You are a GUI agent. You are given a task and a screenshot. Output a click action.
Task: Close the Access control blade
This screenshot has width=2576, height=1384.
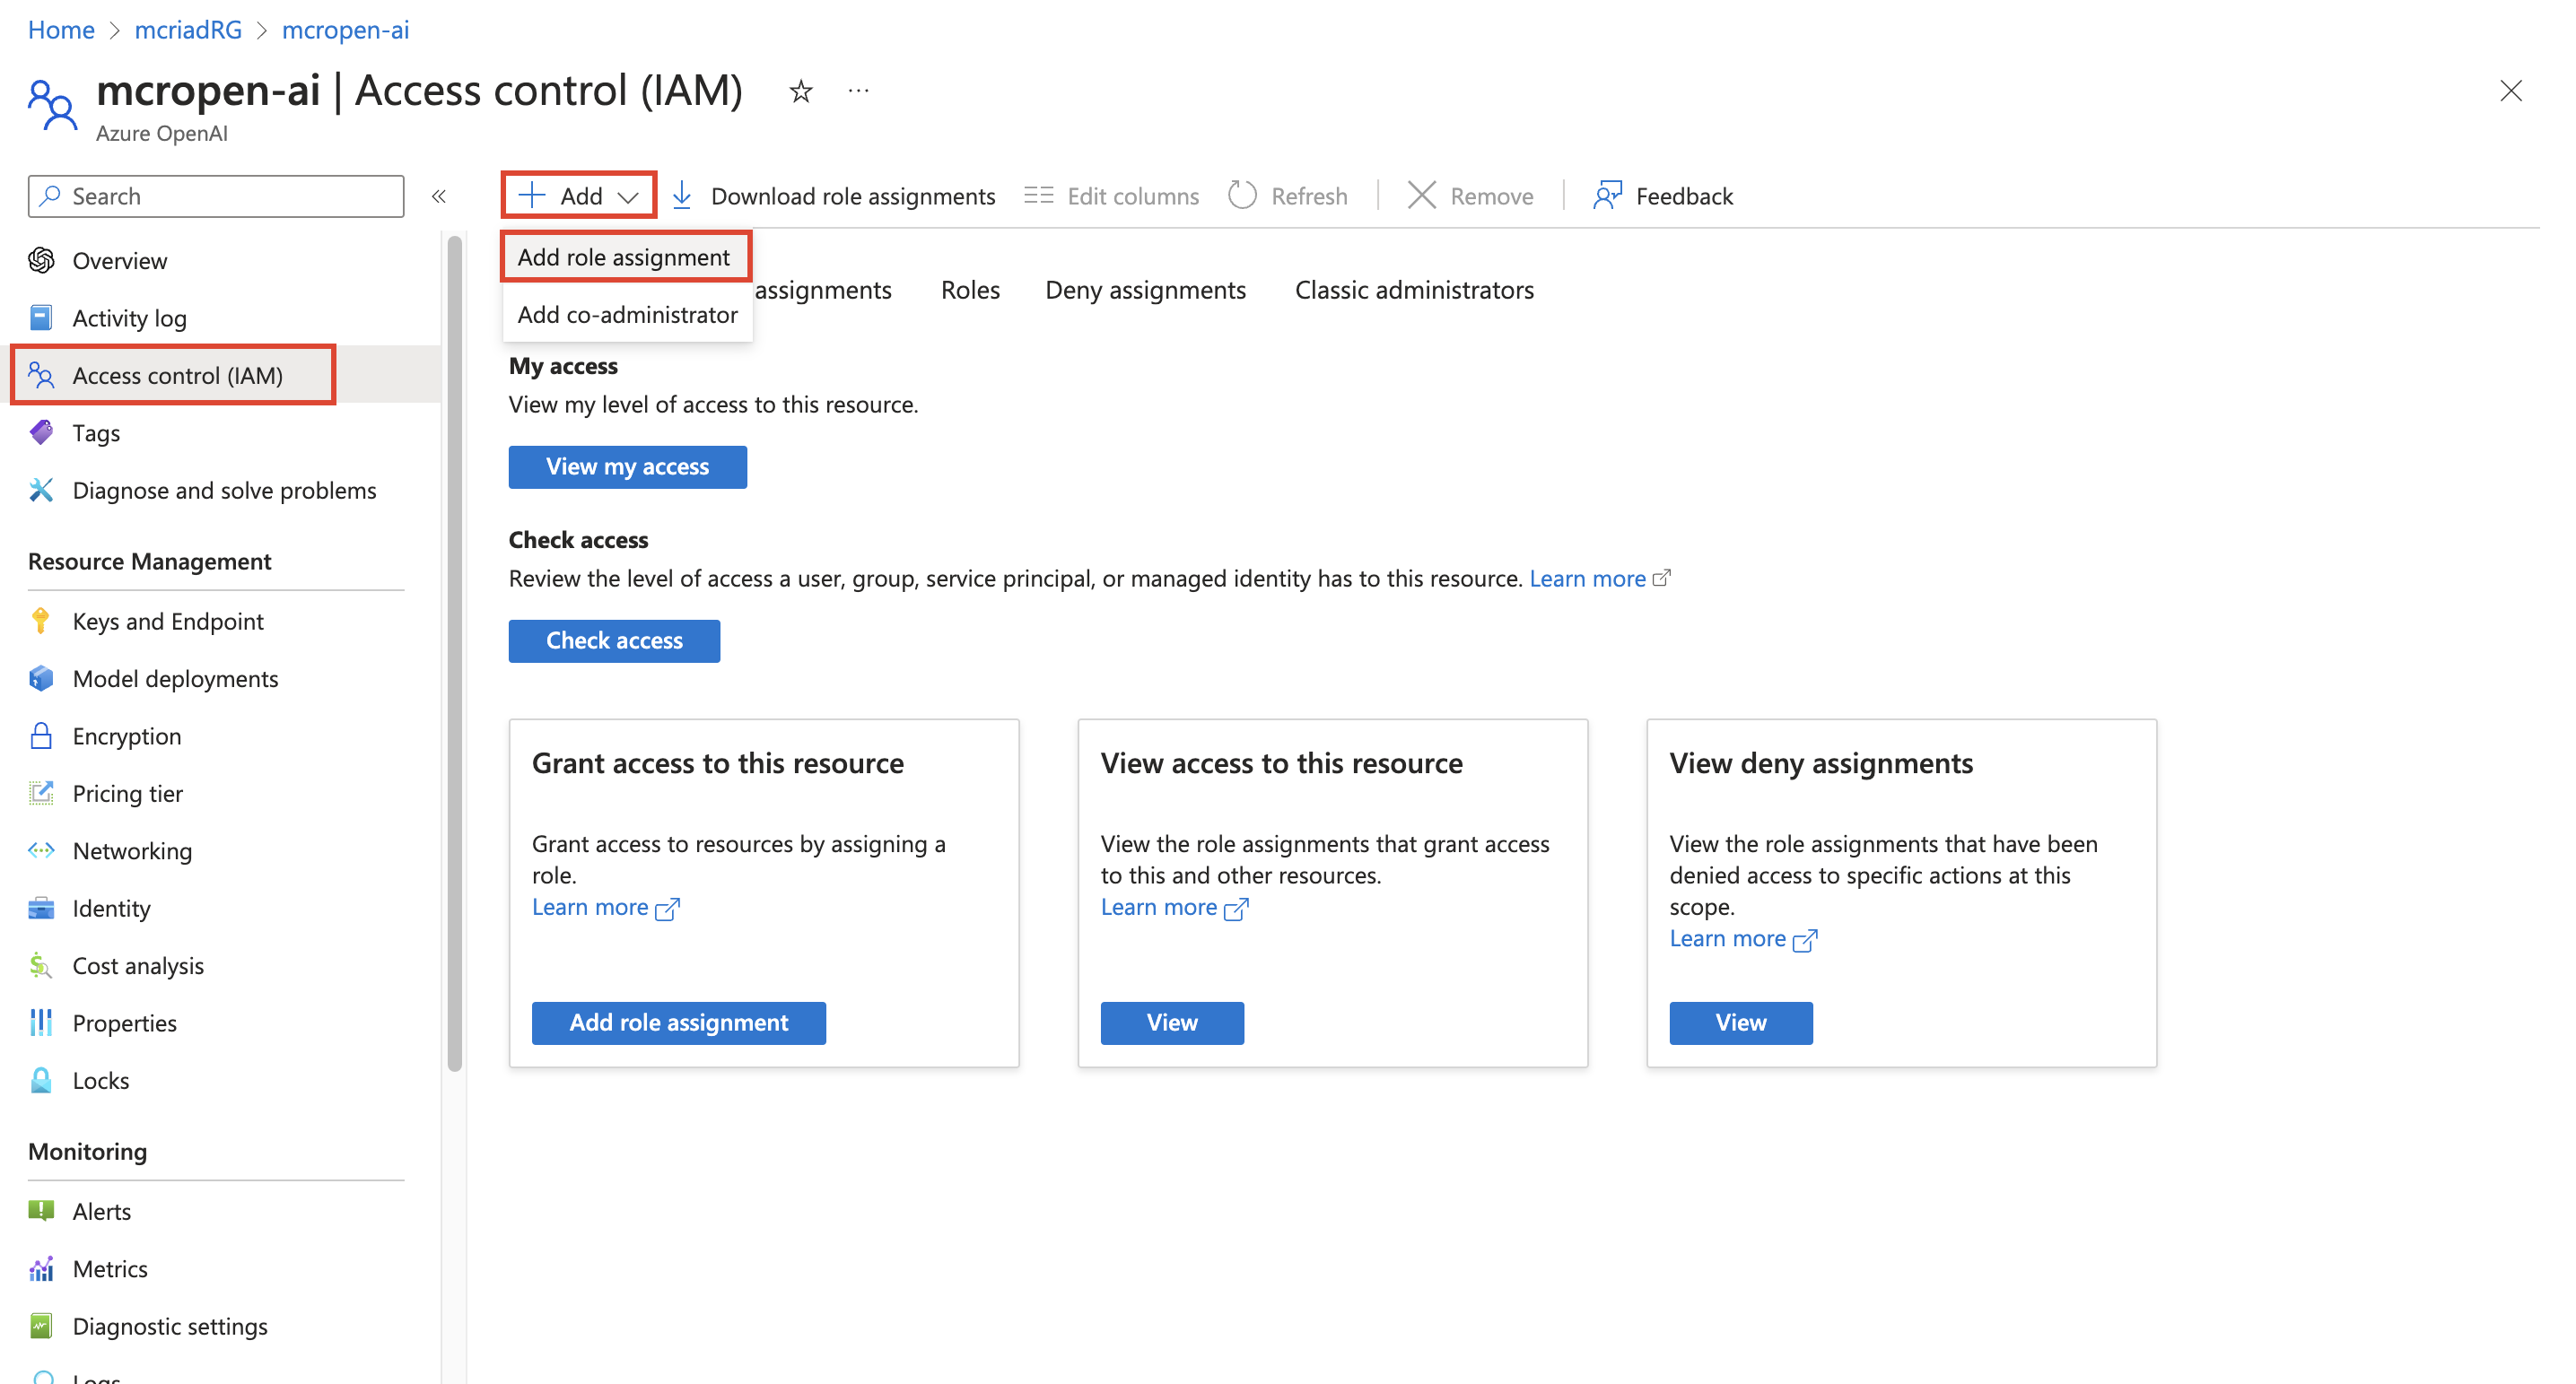(2510, 91)
